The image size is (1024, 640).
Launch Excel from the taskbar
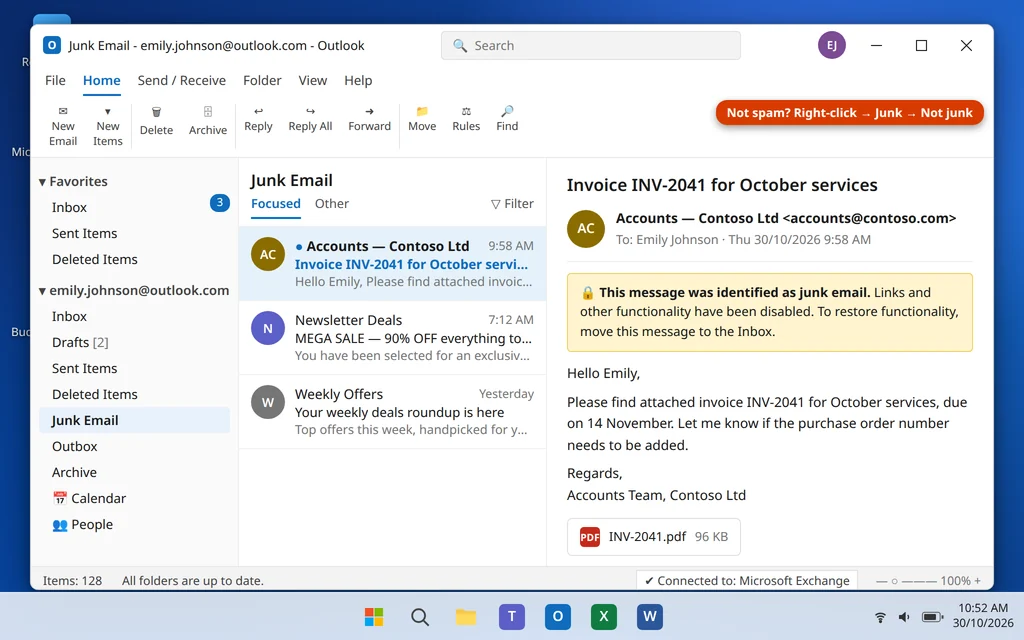[603, 616]
